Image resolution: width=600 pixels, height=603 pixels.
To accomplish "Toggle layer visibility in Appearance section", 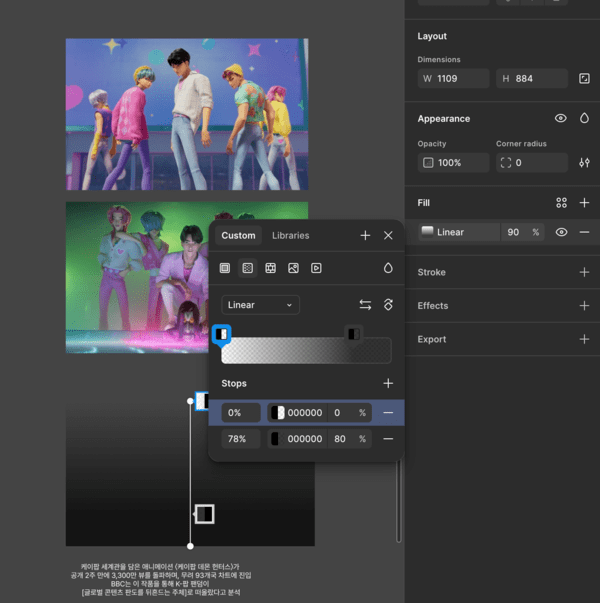I will click(560, 118).
